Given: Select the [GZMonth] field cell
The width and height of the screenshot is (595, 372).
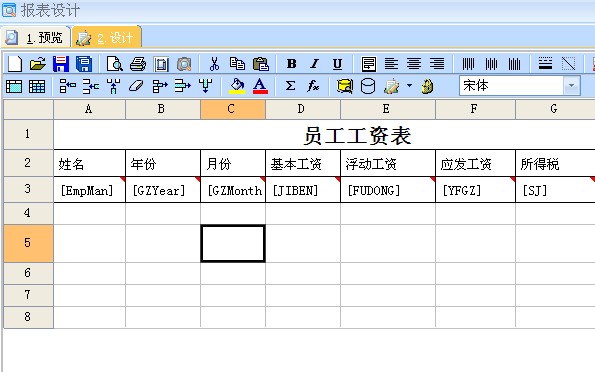Looking at the screenshot, I should tap(233, 189).
